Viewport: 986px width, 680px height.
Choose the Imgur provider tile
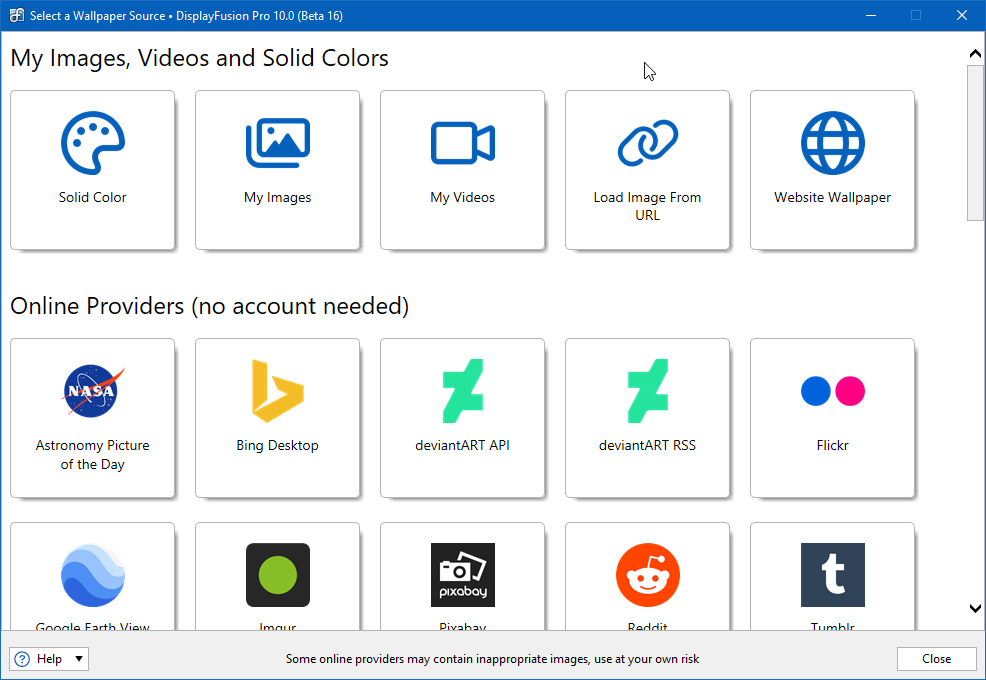pos(277,576)
